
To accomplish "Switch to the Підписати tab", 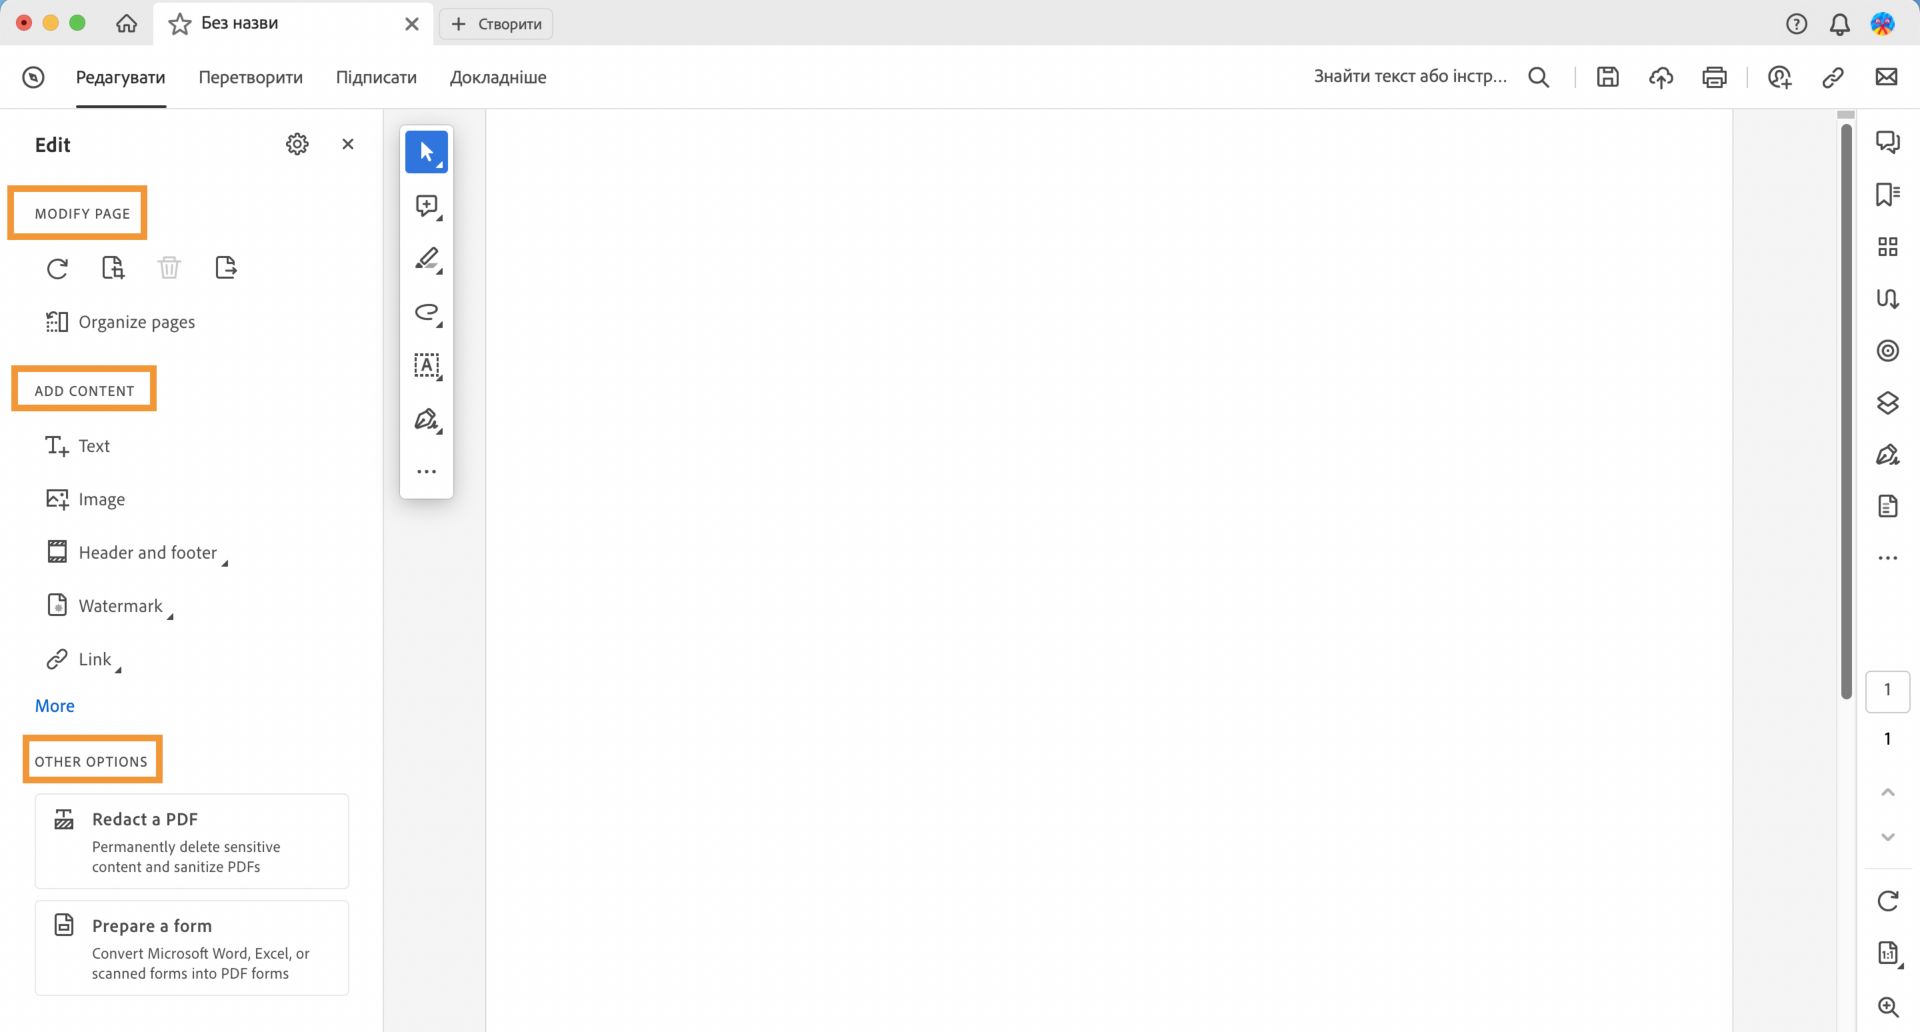I will tap(376, 77).
